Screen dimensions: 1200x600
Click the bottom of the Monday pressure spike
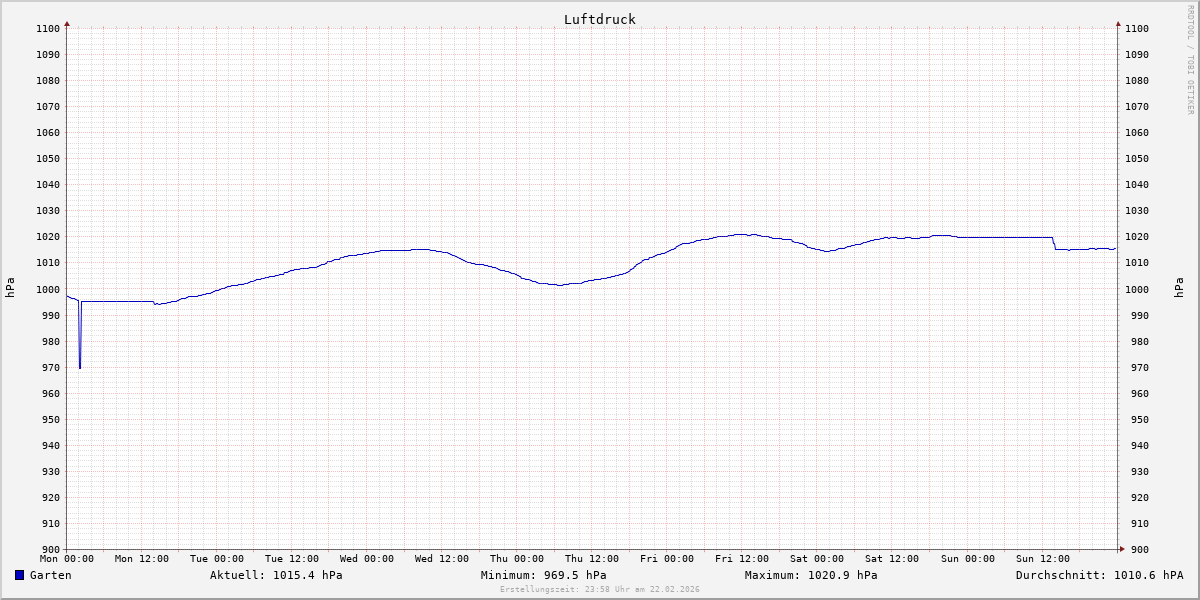[80, 367]
